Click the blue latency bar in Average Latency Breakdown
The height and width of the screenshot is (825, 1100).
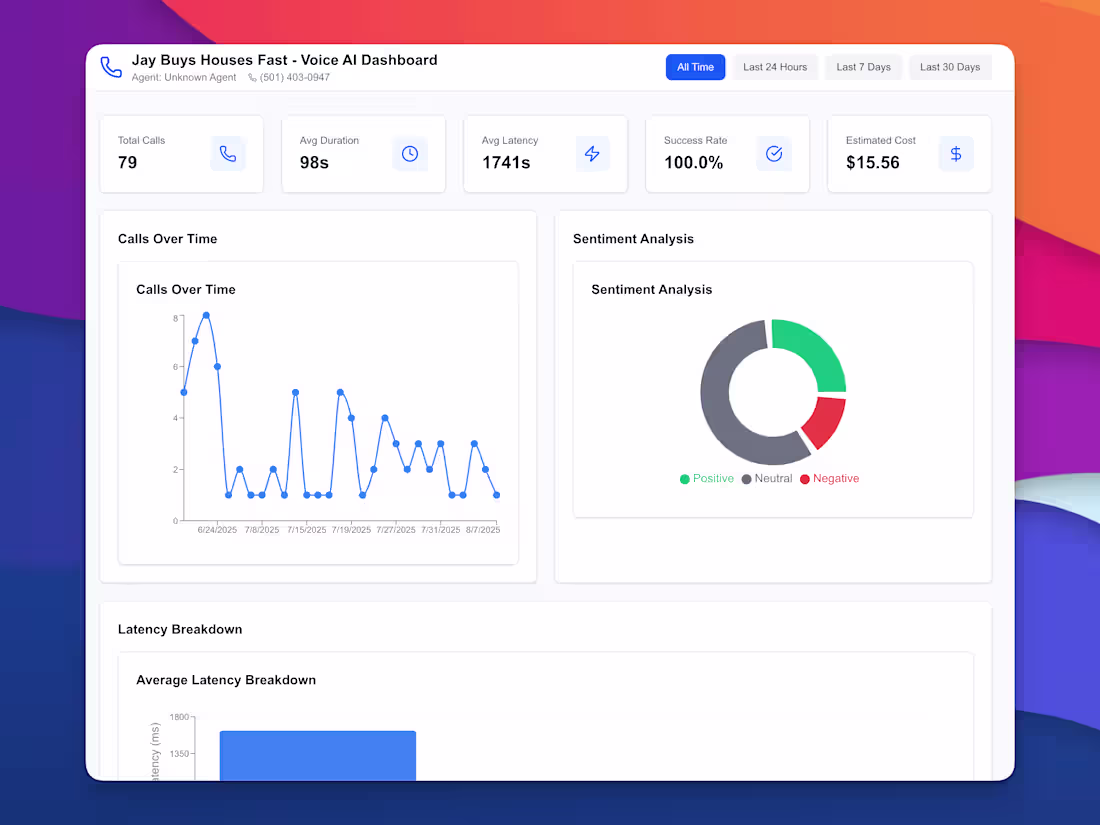[x=317, y=755]
